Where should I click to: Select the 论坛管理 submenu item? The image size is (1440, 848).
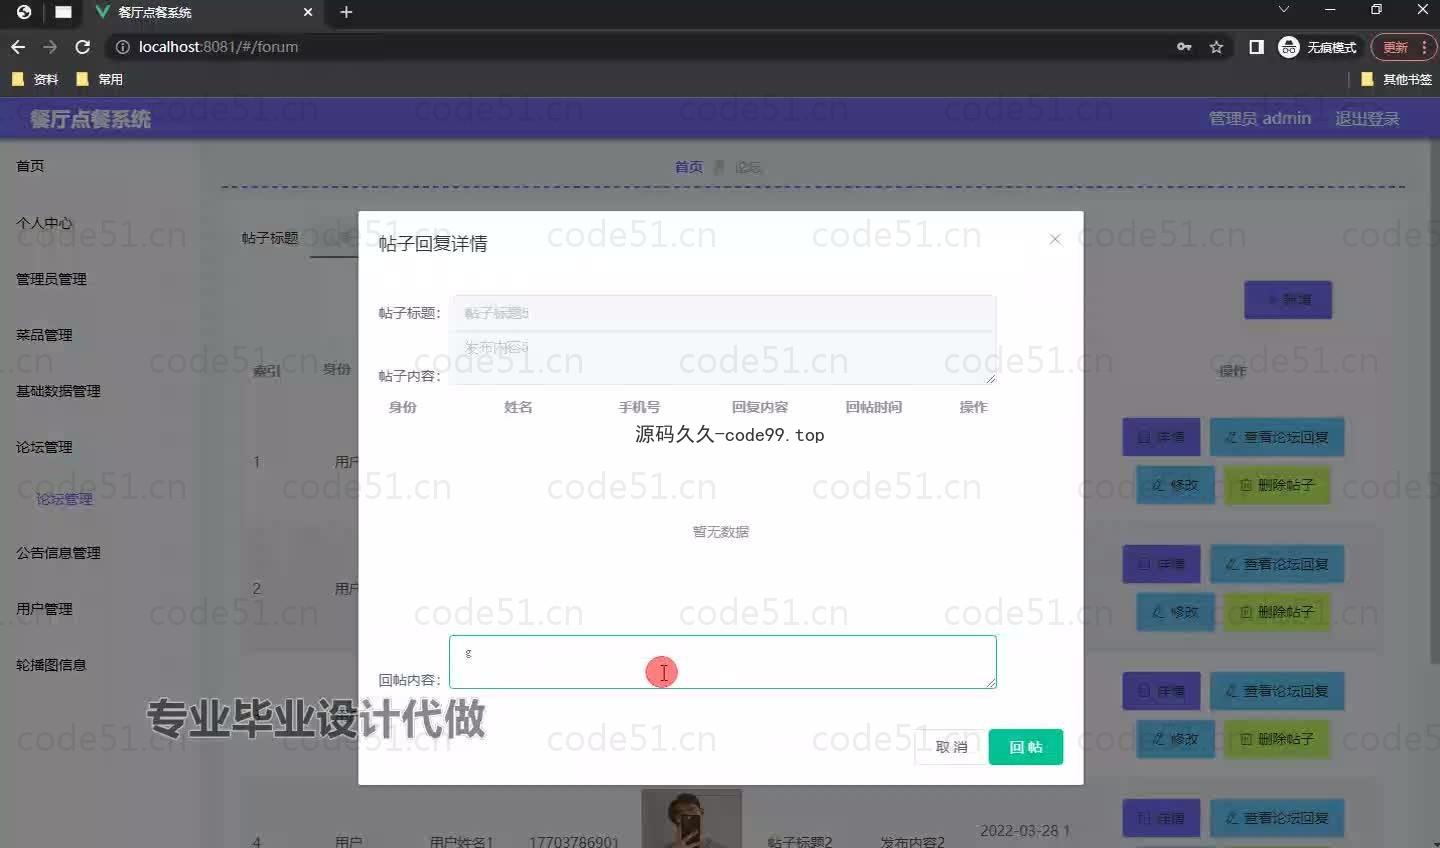(64, 499)
